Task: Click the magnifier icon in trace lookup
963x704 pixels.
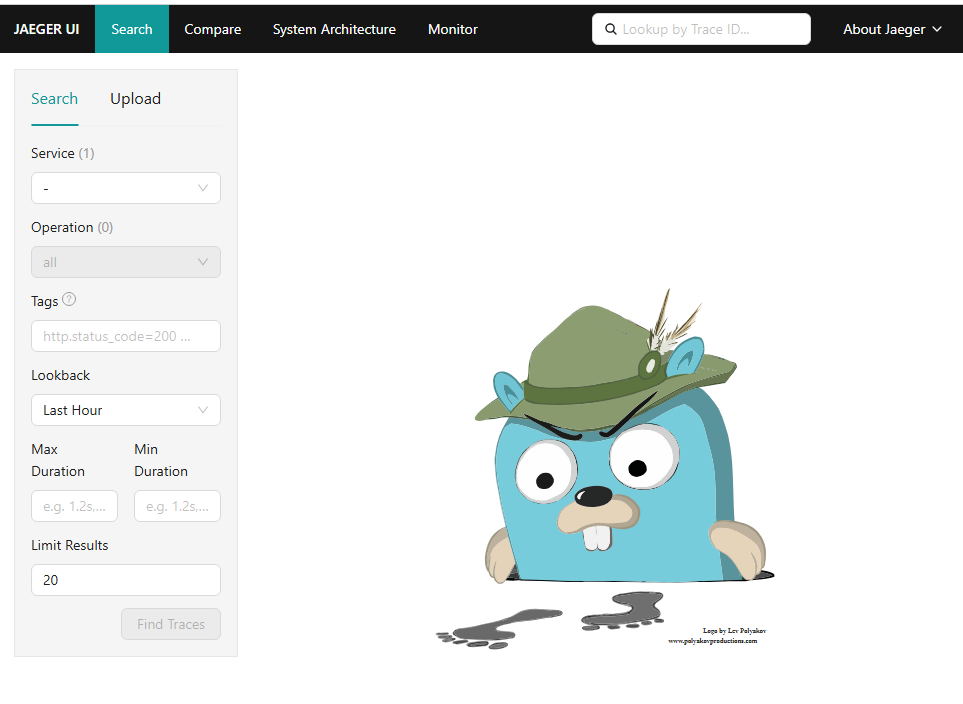Action: (611, 29)
